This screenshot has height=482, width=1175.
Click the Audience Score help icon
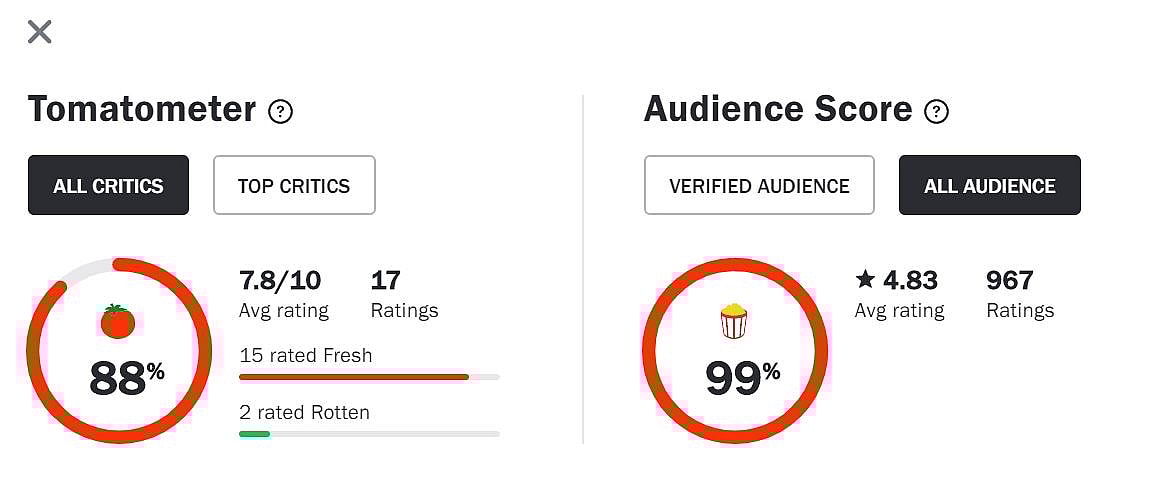click(x=936, y=111)
